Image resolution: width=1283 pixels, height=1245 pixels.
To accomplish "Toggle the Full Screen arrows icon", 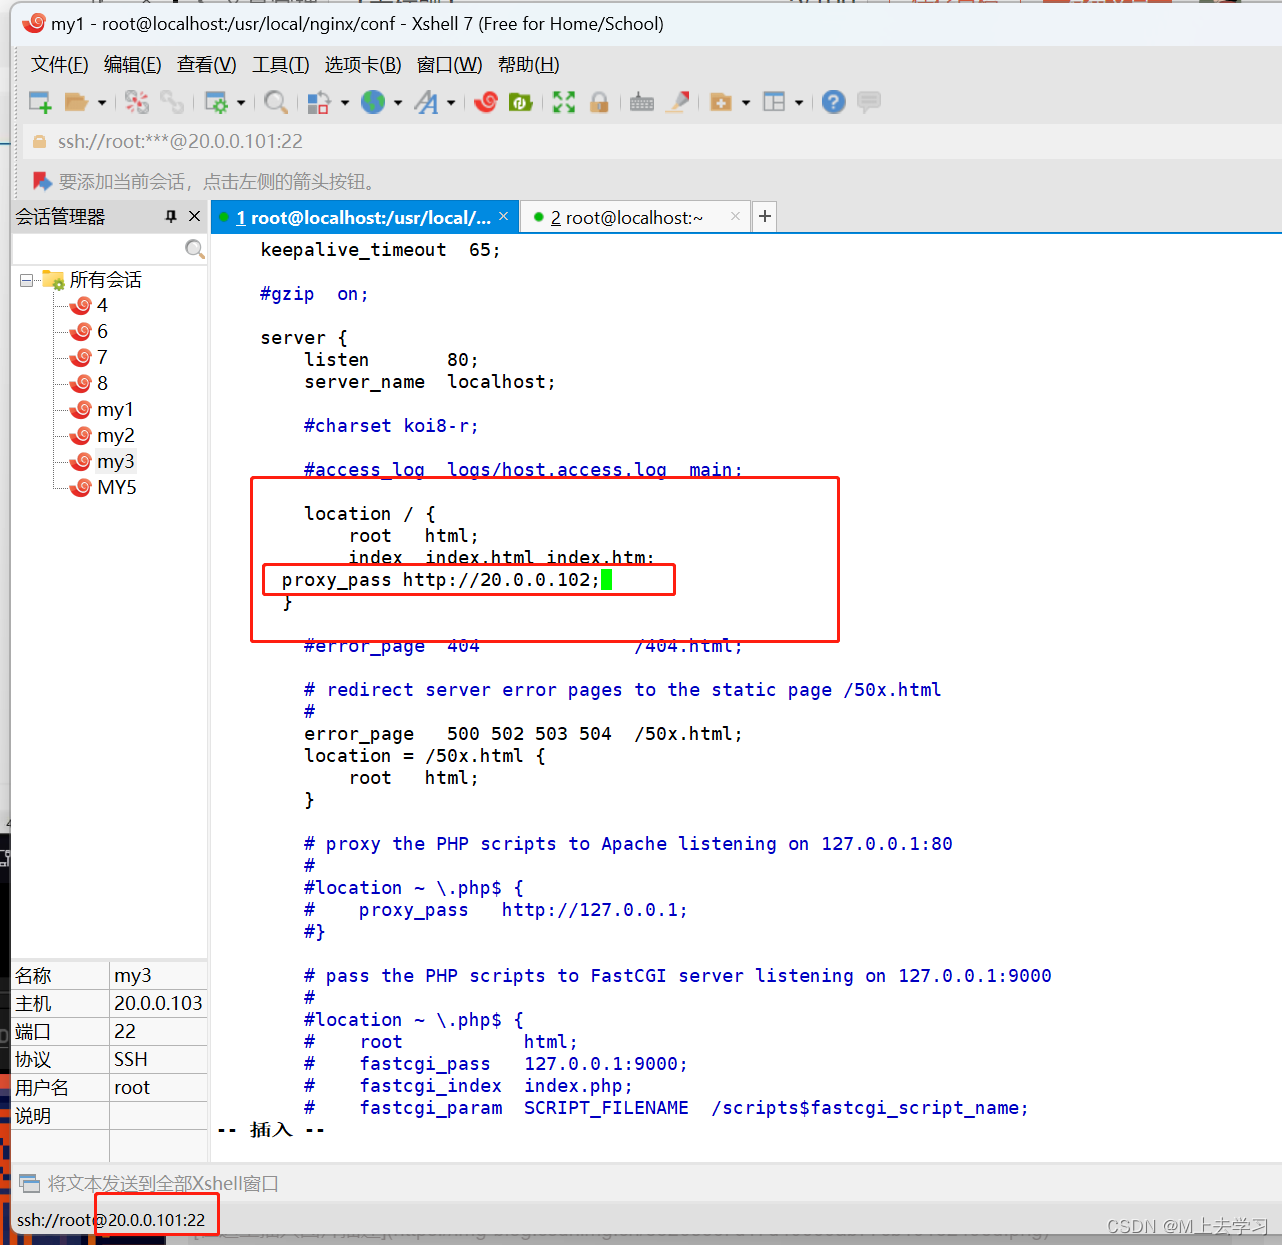I will [564, 102].
